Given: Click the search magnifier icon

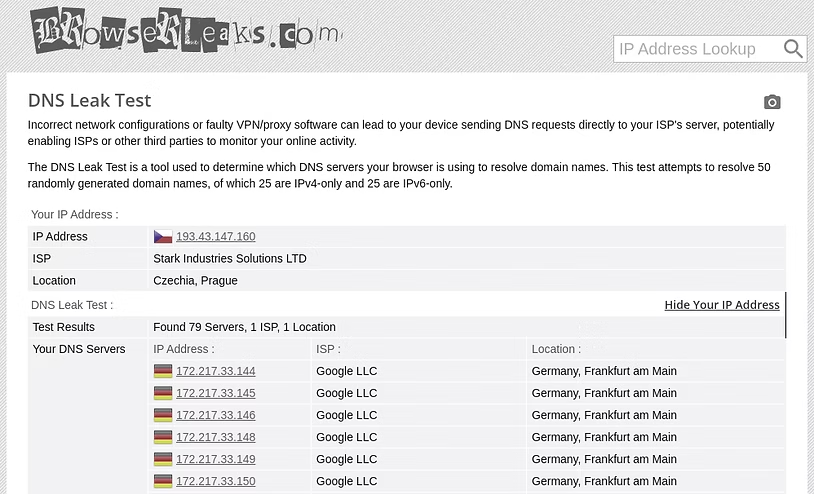Looking at the screenshot, I should pyautogui.click(x=793, y=49).
